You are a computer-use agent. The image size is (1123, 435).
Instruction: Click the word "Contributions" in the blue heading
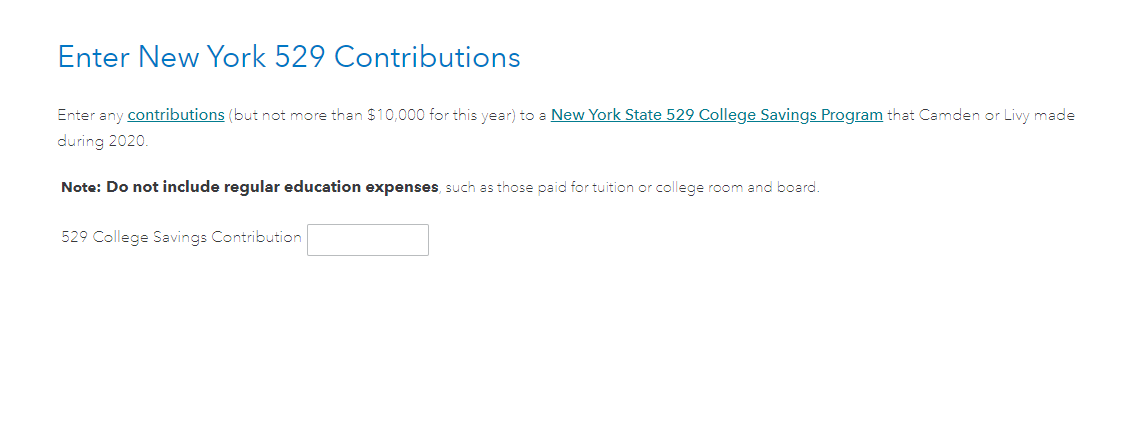point(428,57)
